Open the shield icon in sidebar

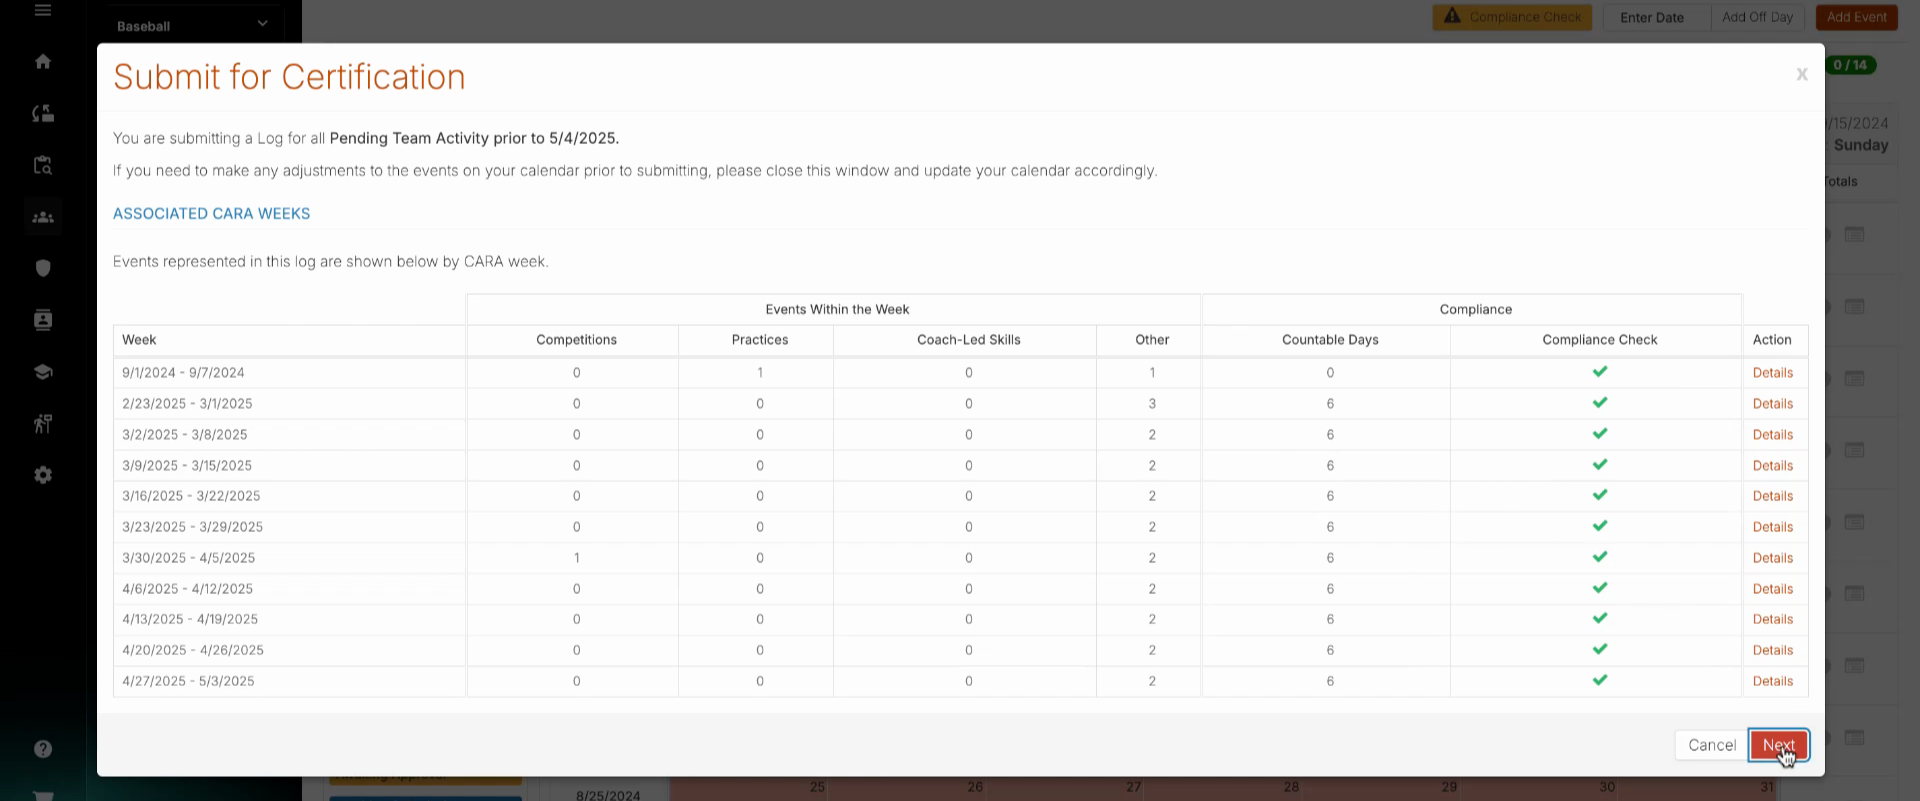(43, 268)
